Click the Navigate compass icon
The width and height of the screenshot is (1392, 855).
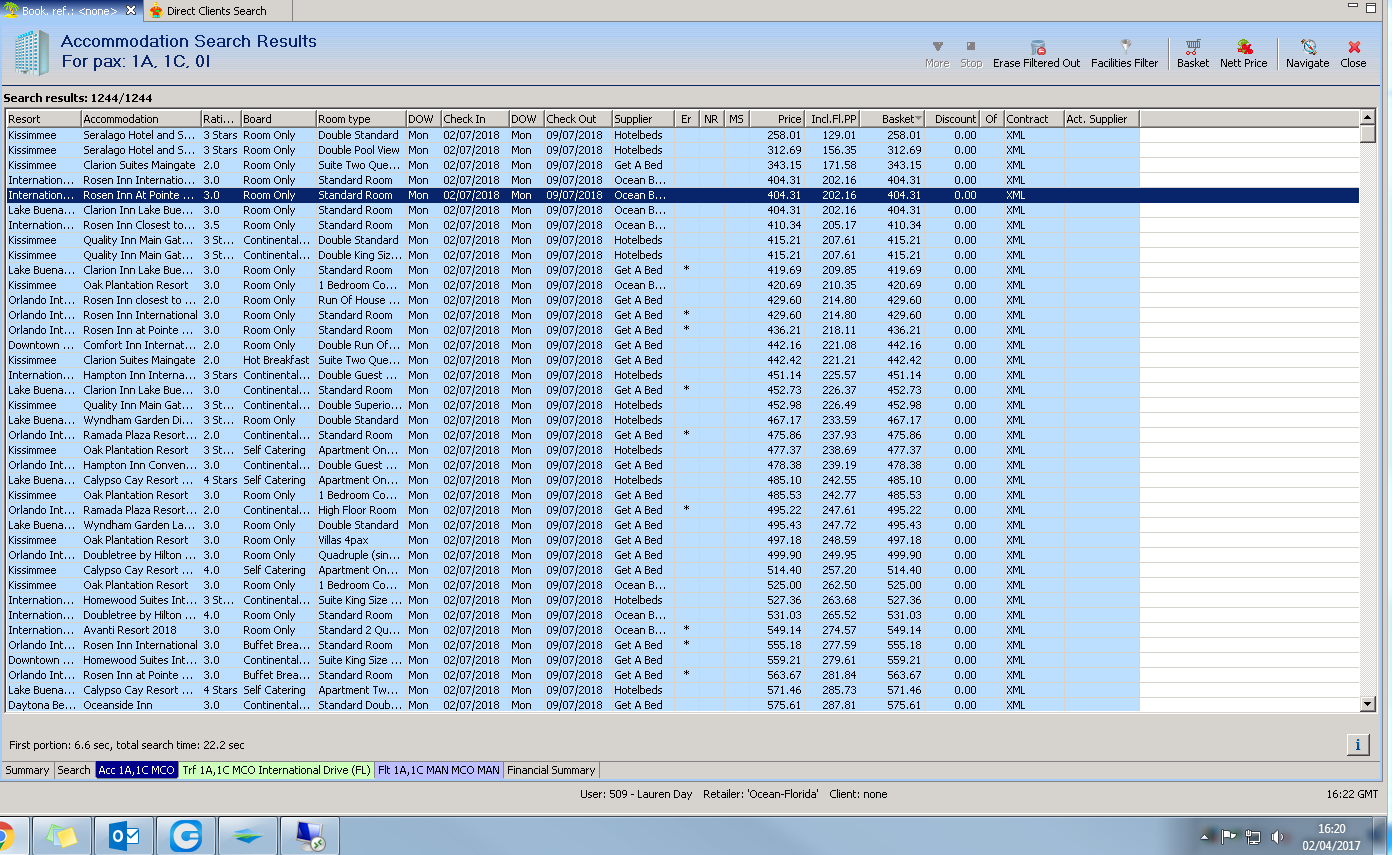1307,54
